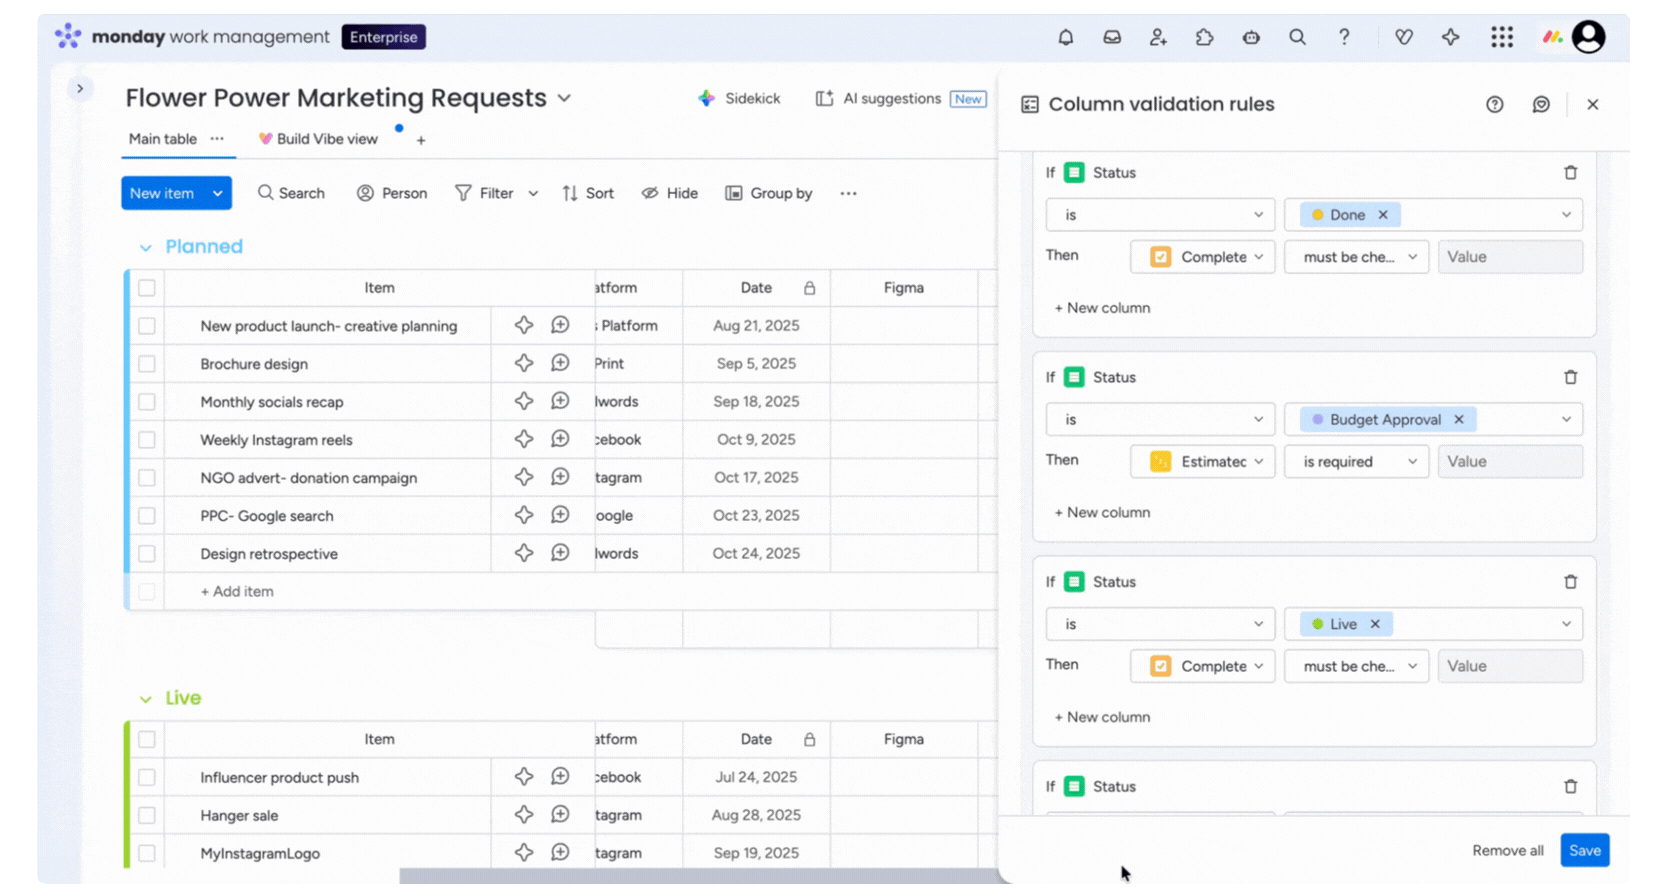Collapse the Planned group

(x=146, y=248)
